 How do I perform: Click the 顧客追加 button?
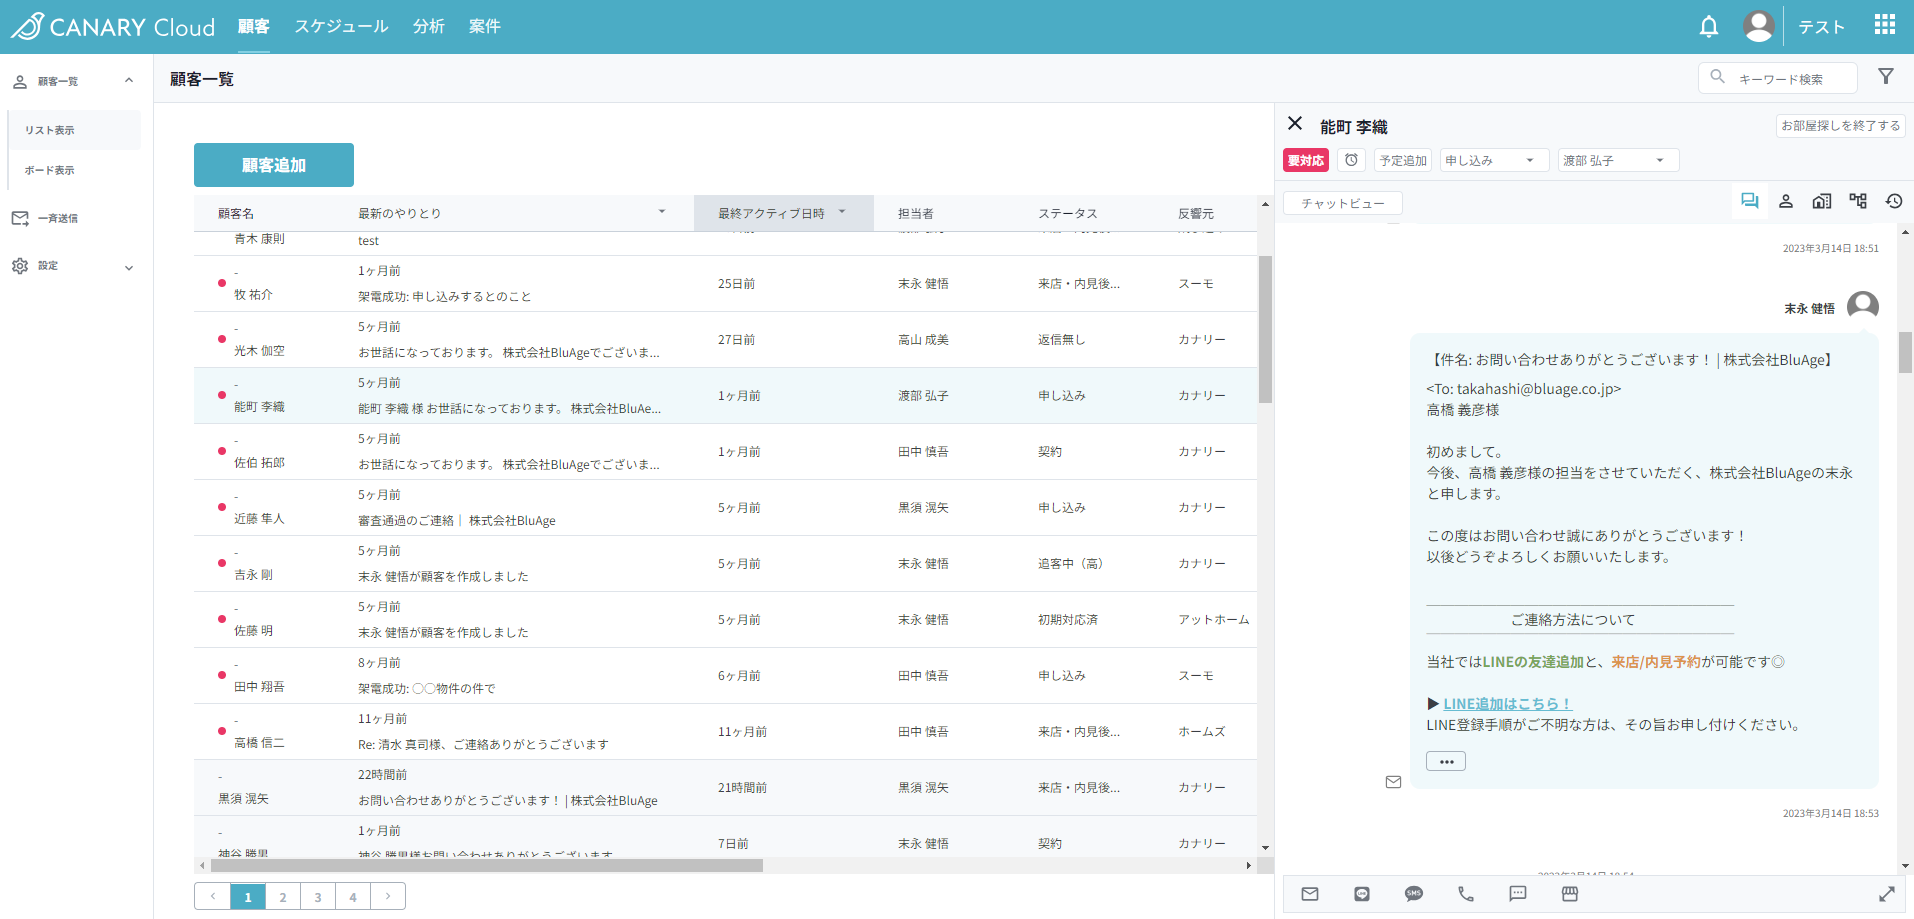pyautogui.click(x=274, y=165)
